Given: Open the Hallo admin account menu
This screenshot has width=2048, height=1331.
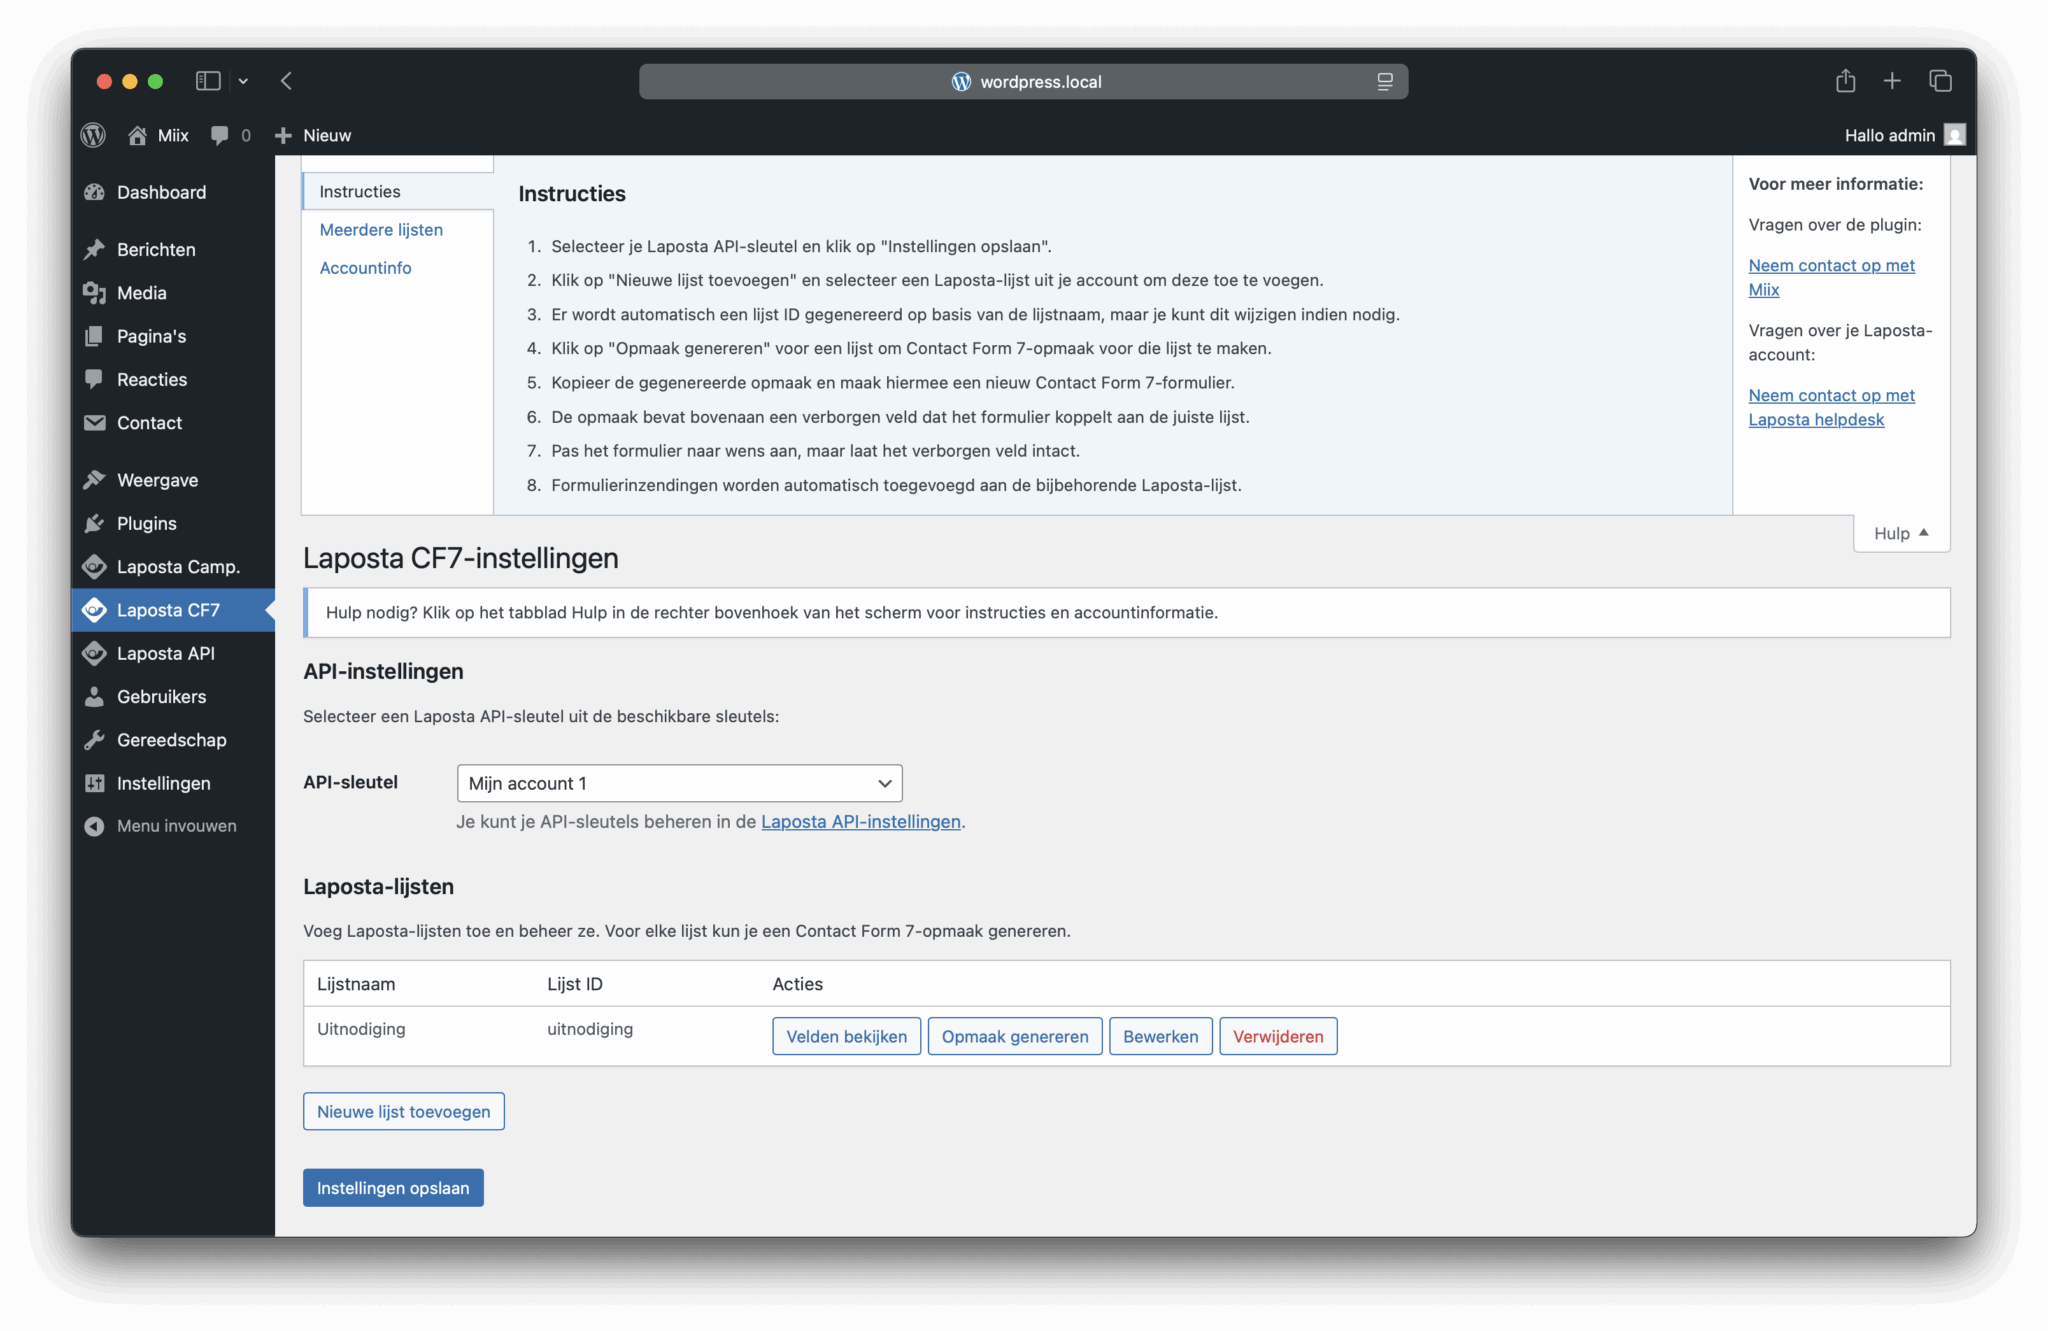Looking at the screenshot, I should (1905, 135).
